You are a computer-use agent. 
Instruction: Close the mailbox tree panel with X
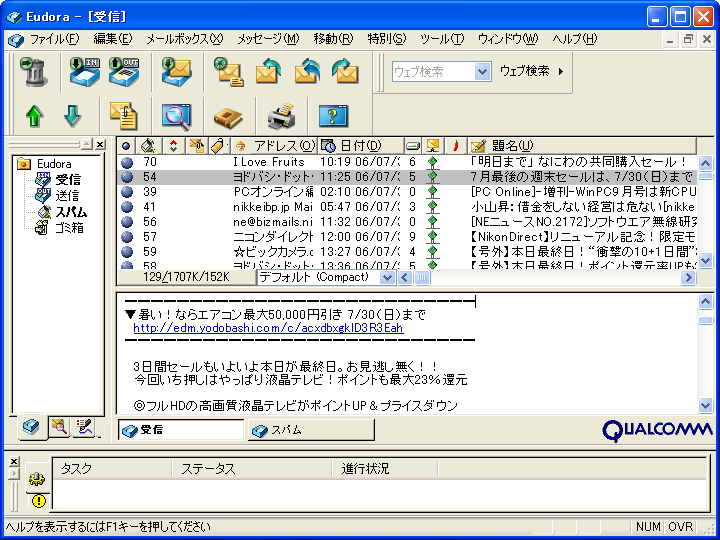(x=100, y=144)
